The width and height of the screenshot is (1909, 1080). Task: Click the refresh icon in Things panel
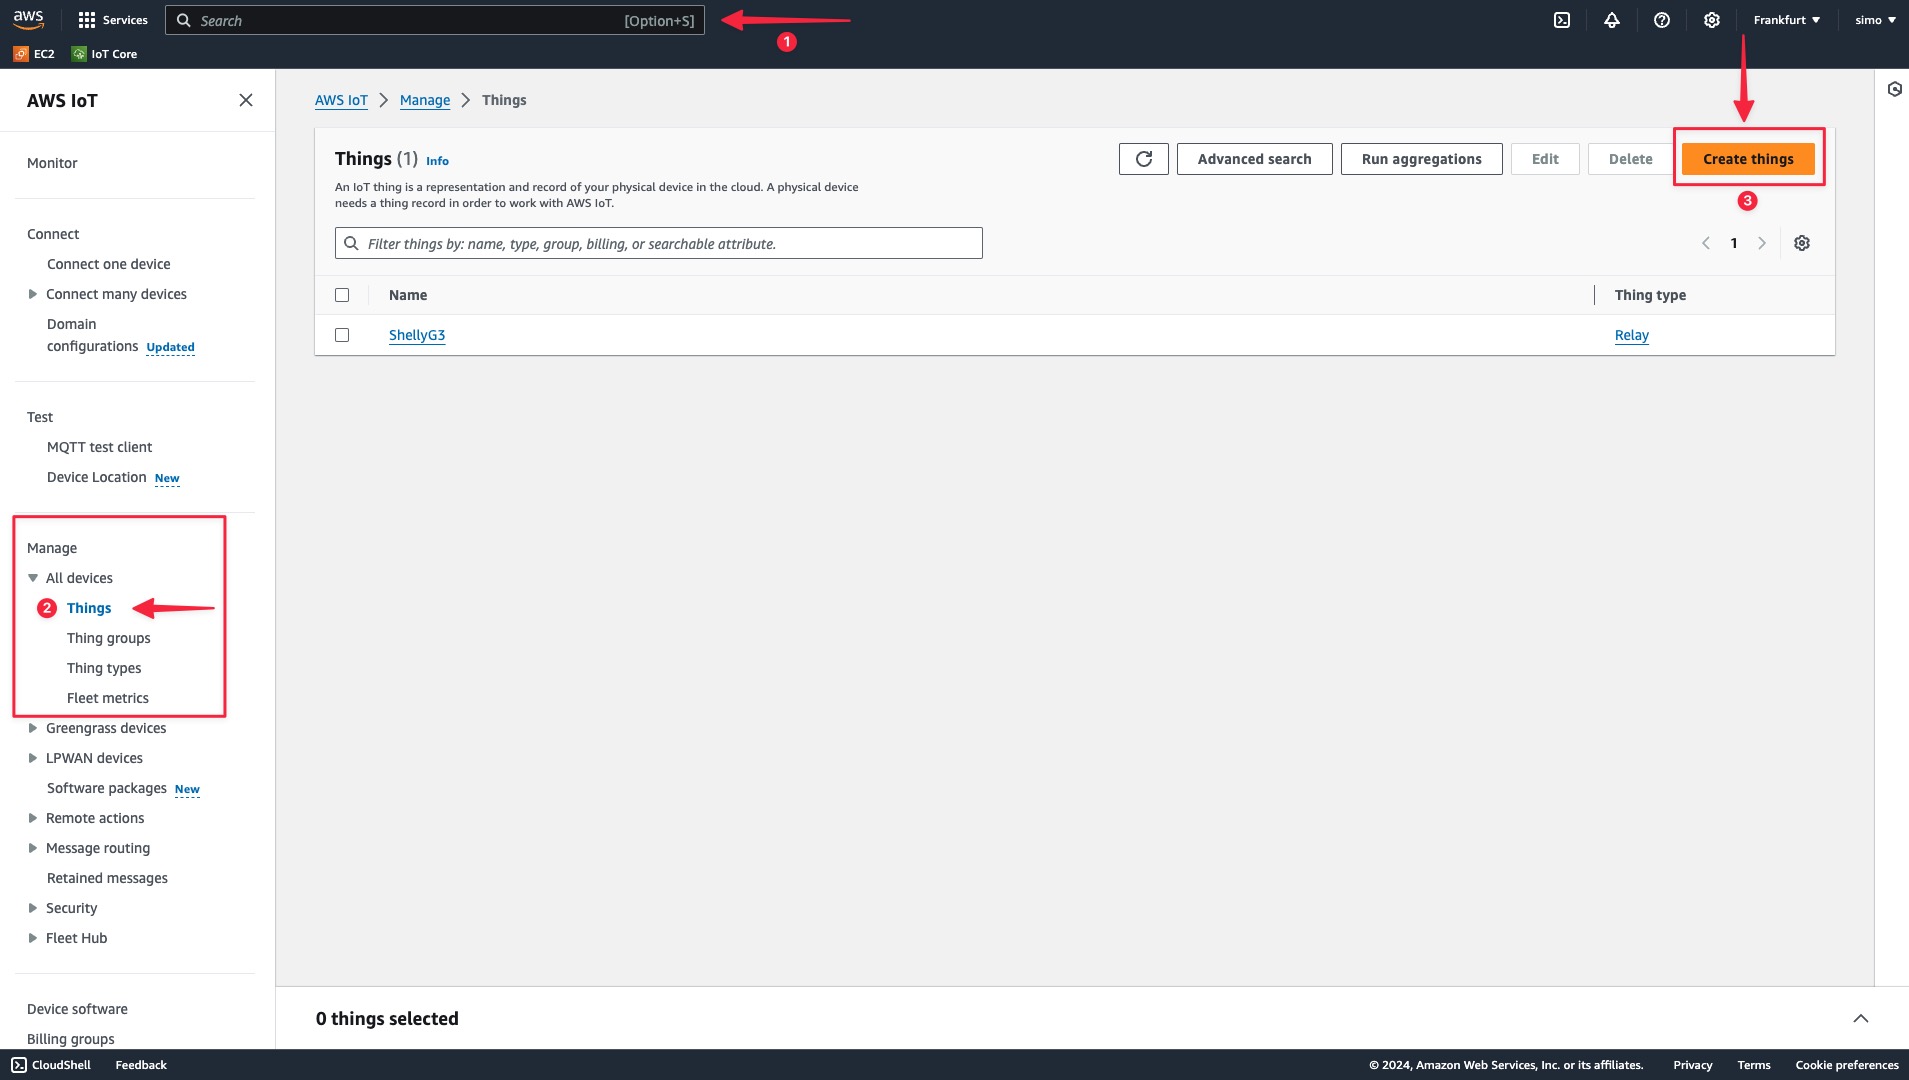[x=1143, y=159]
